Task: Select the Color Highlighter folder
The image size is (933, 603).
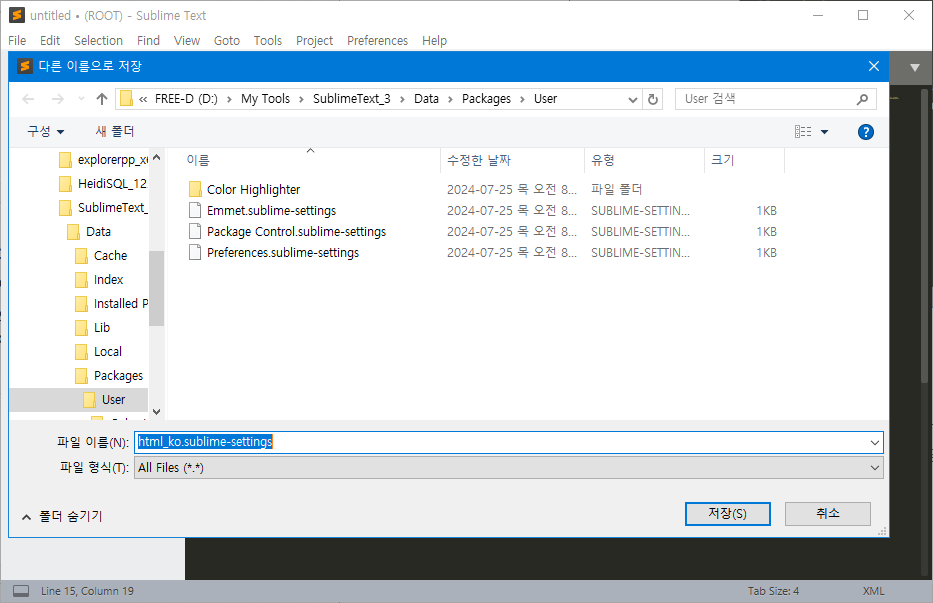Action: 253,189
